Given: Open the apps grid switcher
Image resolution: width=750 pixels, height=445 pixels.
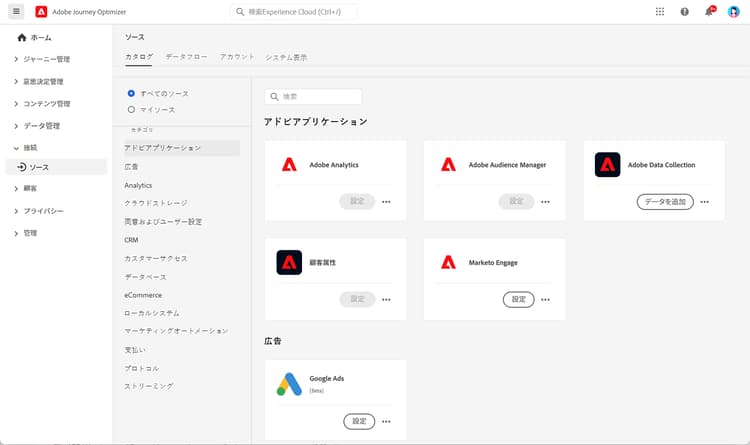Looking at the screenshot, I should (660, 11).
